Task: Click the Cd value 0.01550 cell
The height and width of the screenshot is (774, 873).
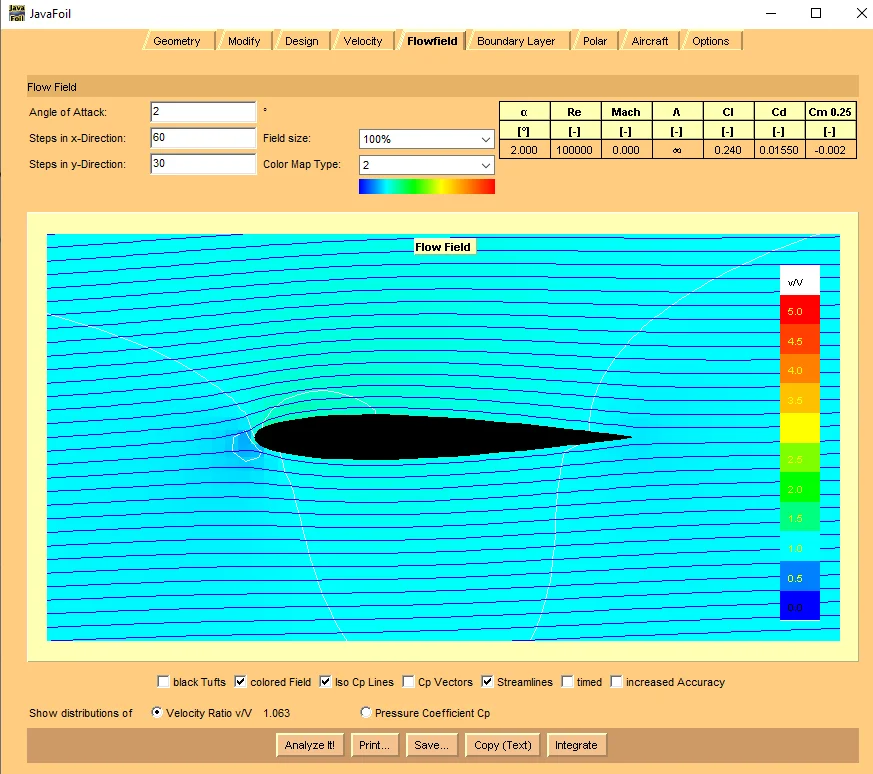Action: [x=779, y=150]
